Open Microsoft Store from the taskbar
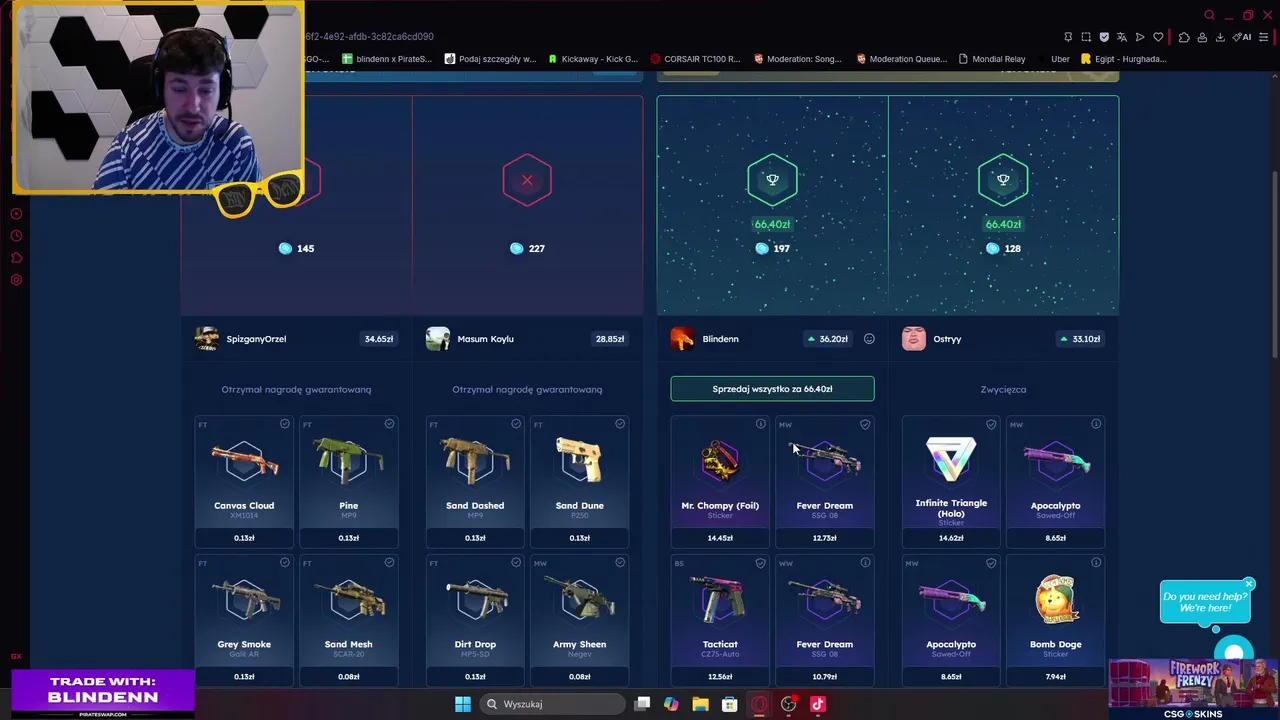1280x720 pixels. [x=730, y=704]
